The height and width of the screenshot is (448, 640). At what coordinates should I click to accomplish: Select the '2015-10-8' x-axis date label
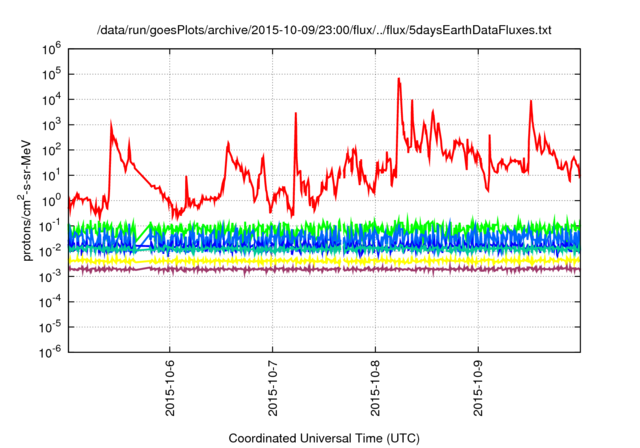coord(376,388)
